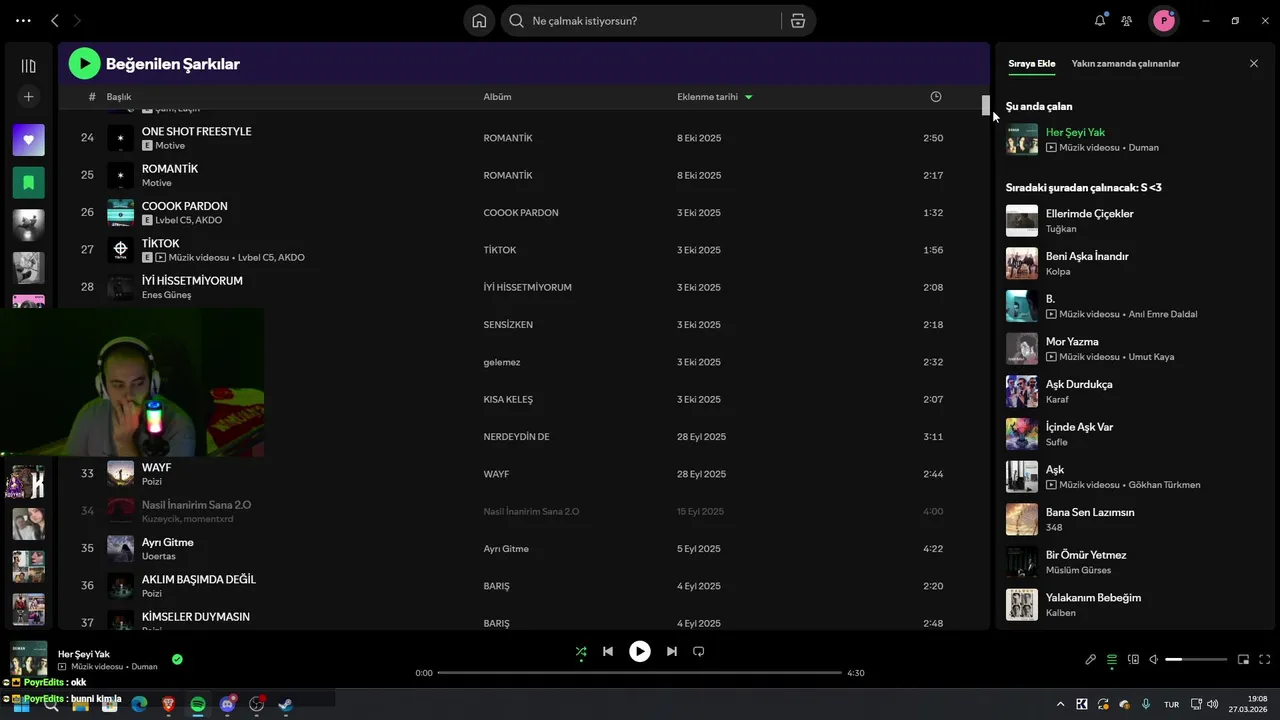Screen dimensions: 1280x720
Task: Open Connect to a device
Action: click(1133, 659)
